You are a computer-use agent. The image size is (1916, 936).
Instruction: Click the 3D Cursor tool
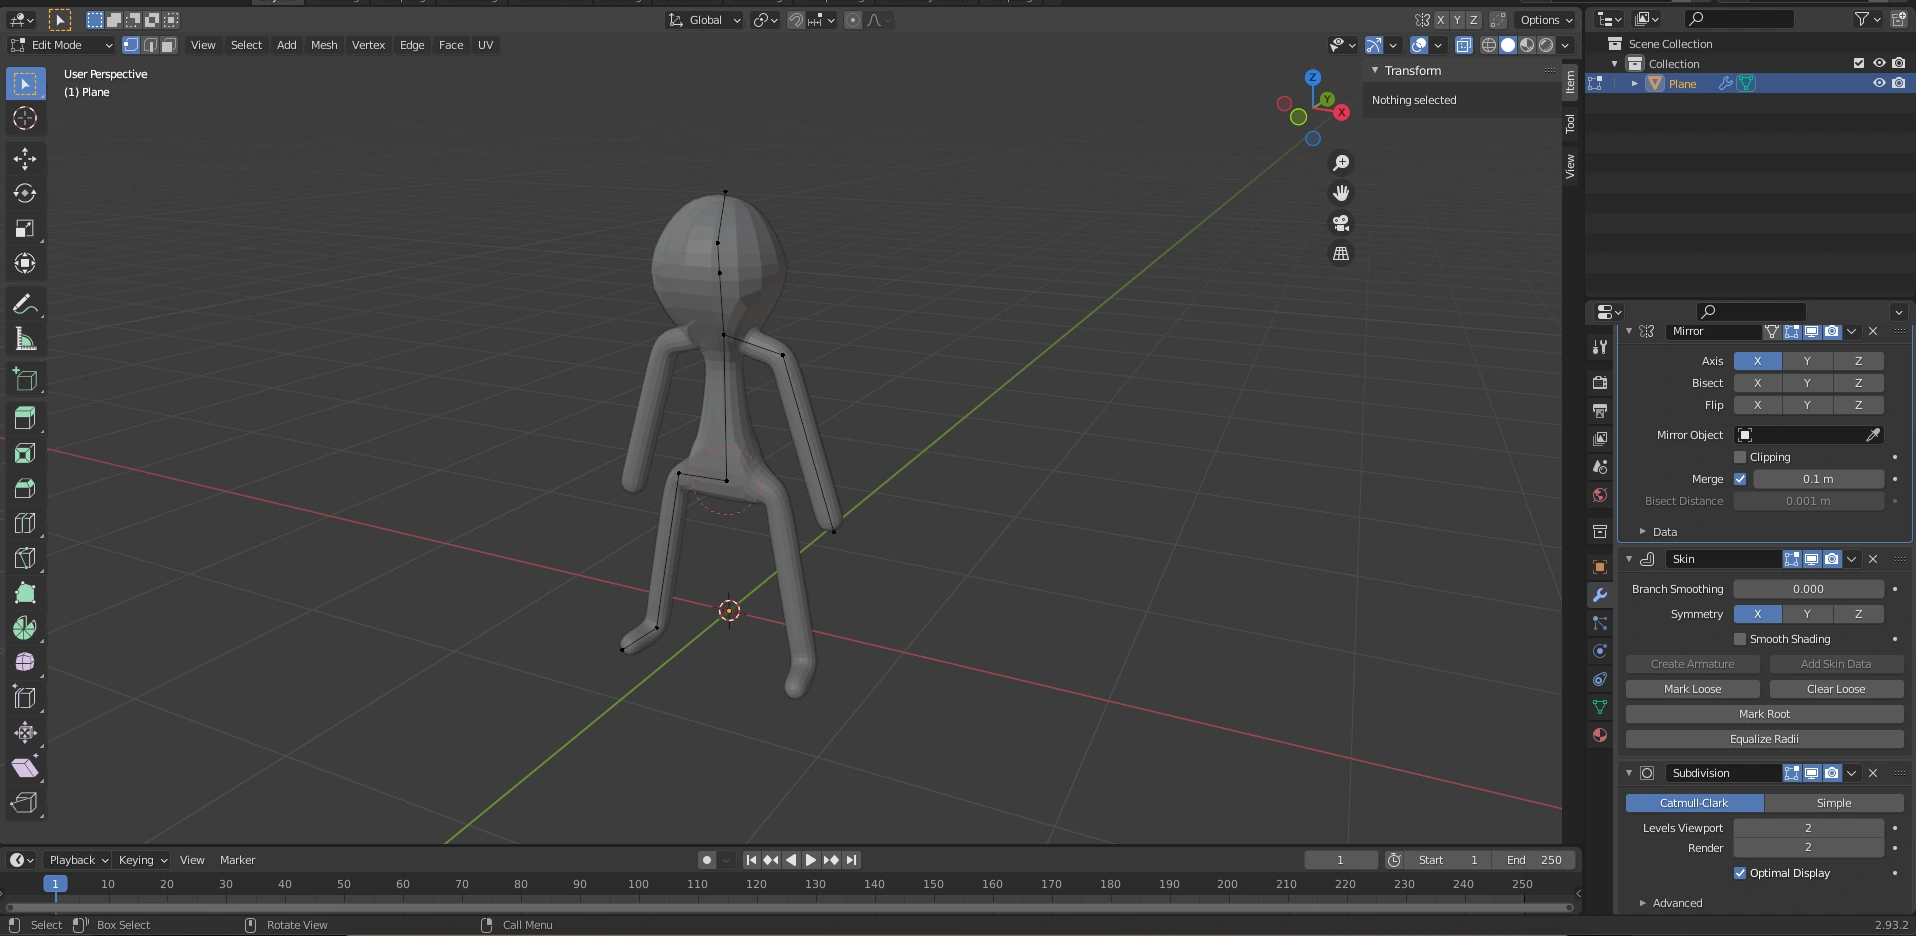tap(25, 119)
